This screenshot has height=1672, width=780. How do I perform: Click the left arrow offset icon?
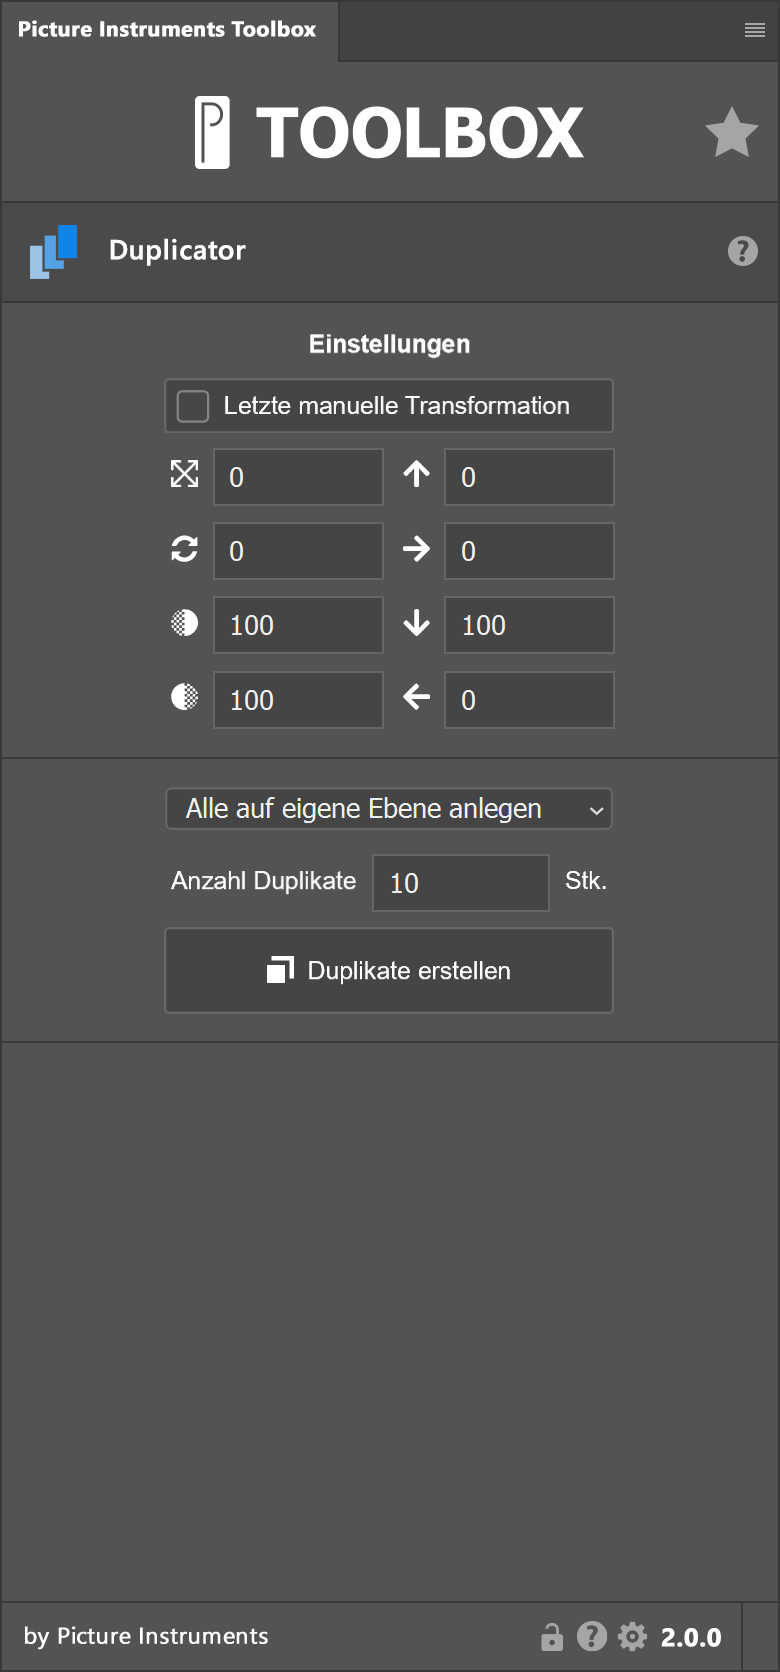pyautogui.click(x=417, y=698)
